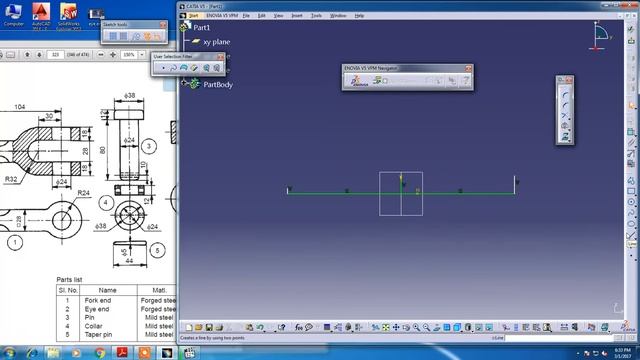Toggle the Grid option in Sketch tools
This screenshot has height=360, width=640.
pyautogui.click(x=113, y=37)
